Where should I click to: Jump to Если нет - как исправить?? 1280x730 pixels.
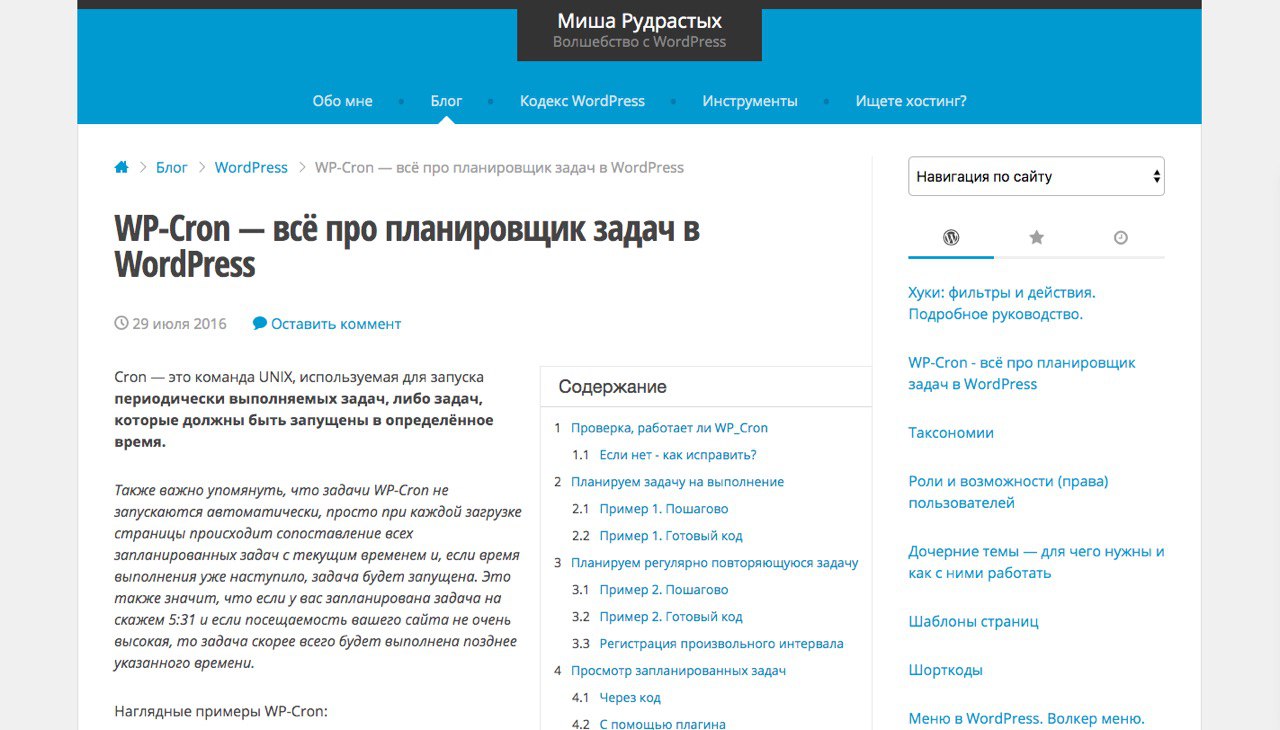(x=678, y=454)
